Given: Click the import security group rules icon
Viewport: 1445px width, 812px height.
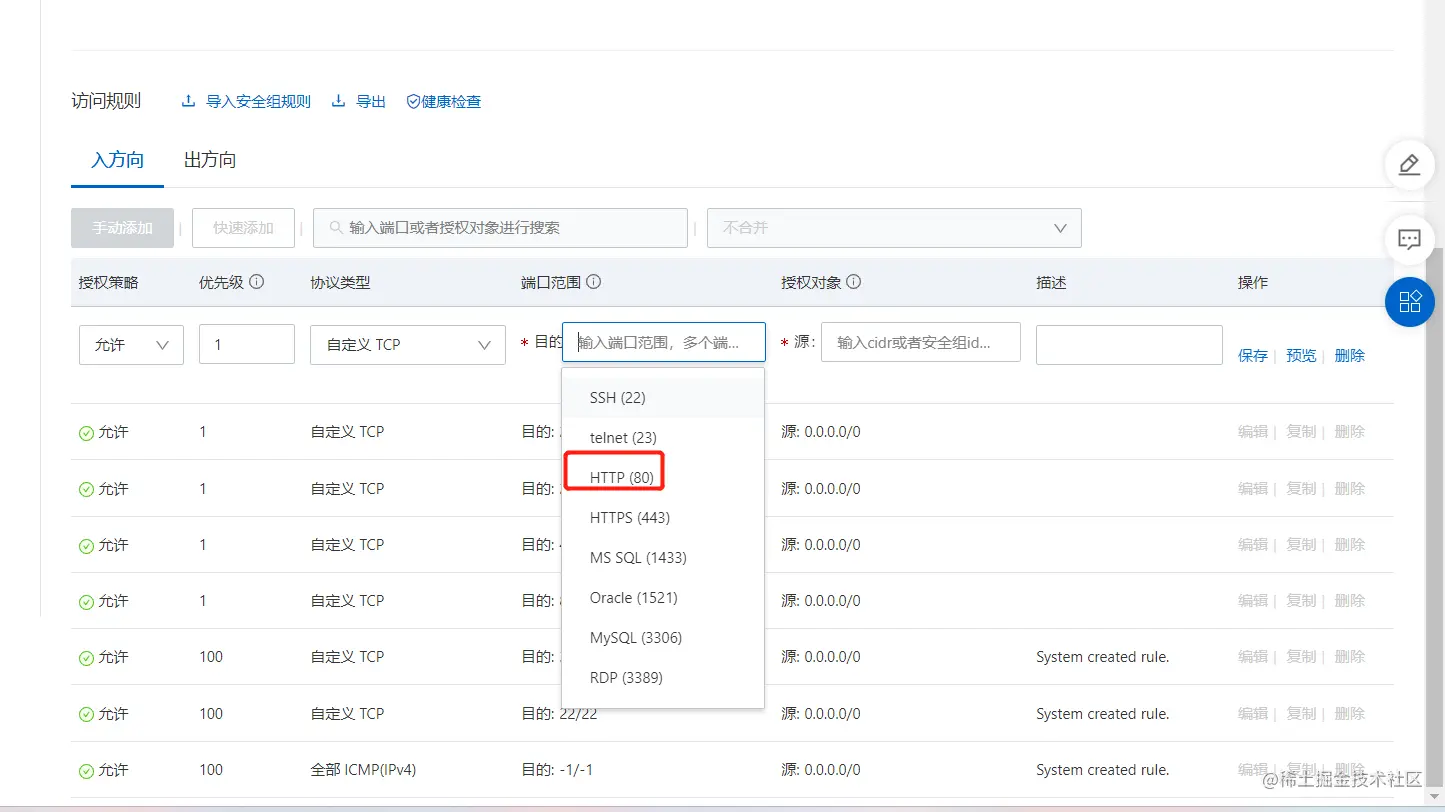Looking at the screenshot, I should click(188, 101).
